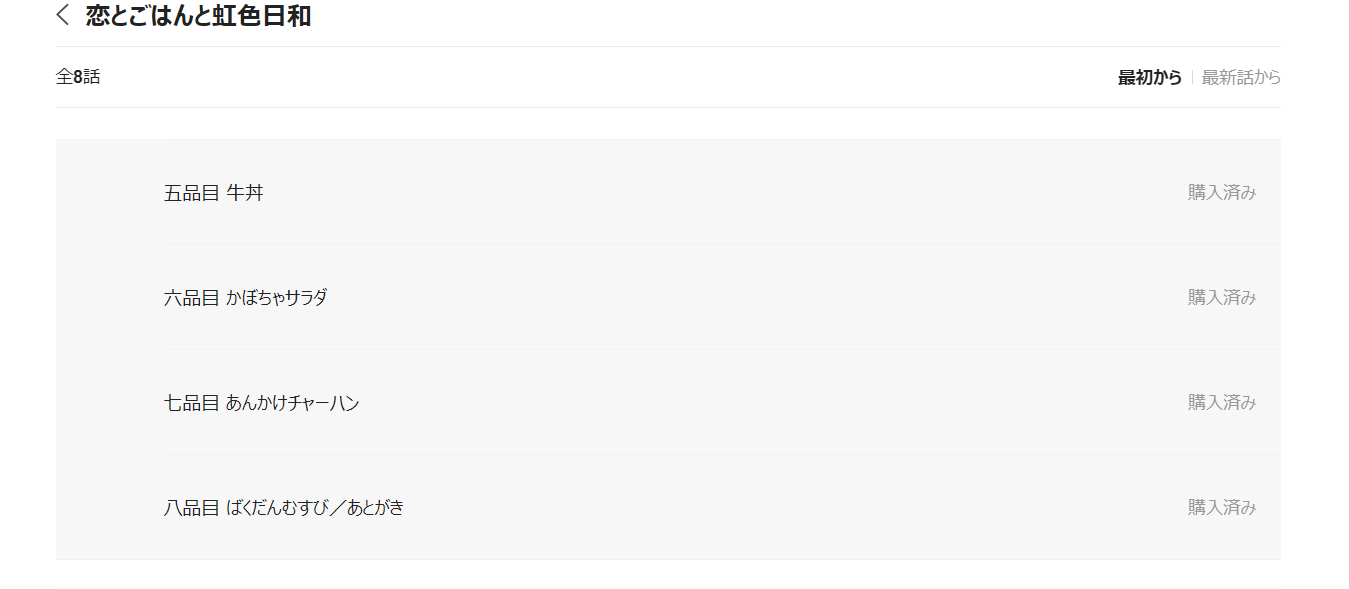Click the empty middle of the 牛丼 row
The image size is (1349, 589).
[x=700, y=193]
